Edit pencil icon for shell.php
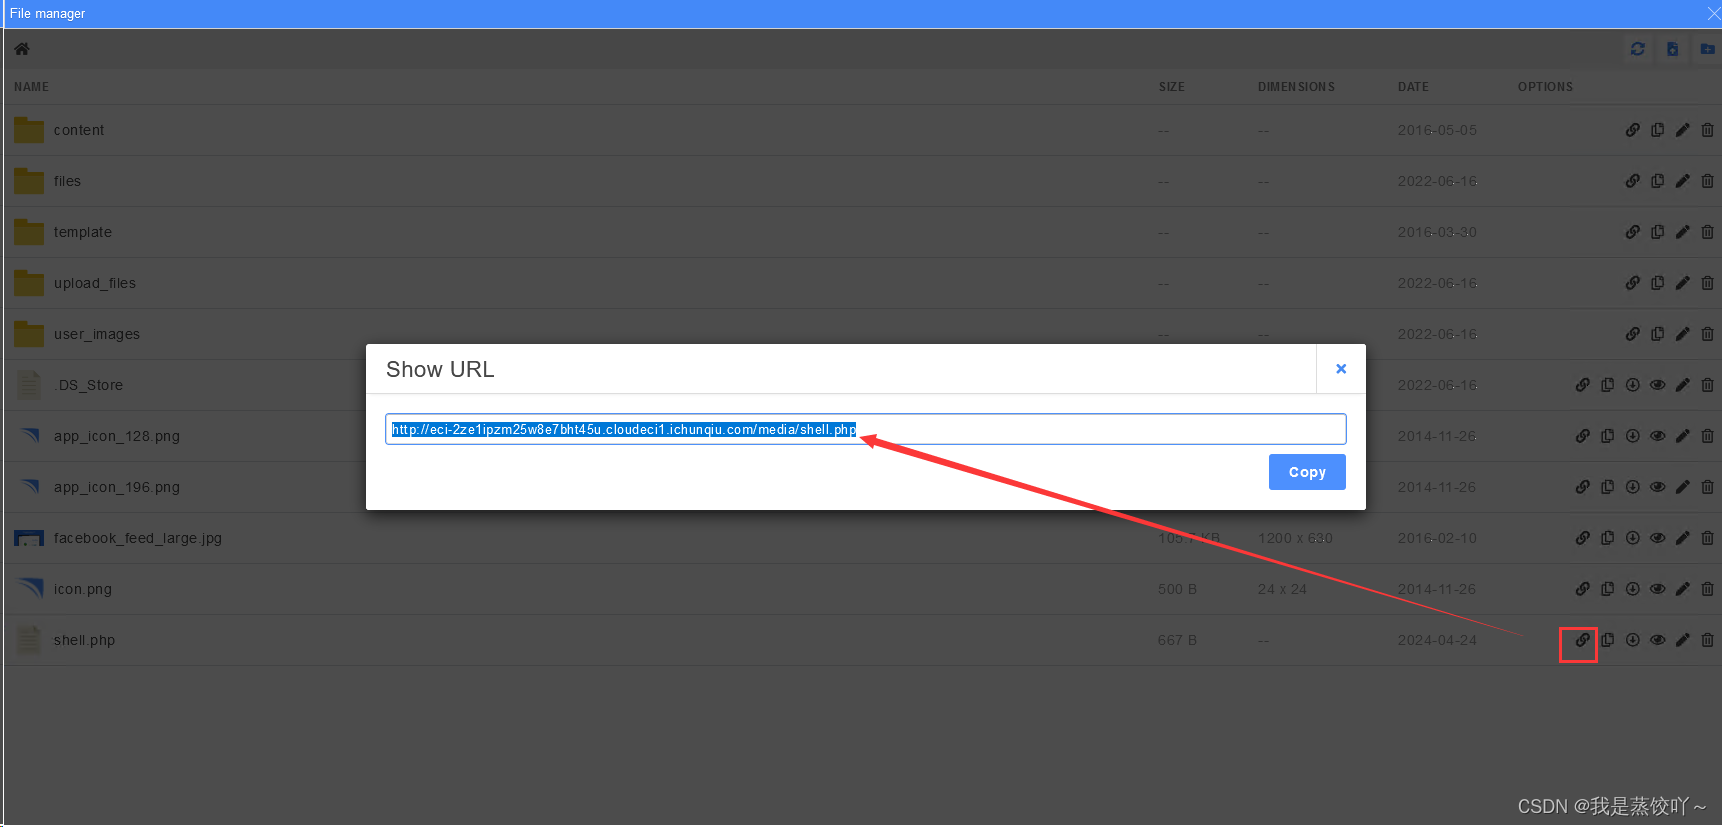This screenshot has height=827, width=1722. (x=1682, y=640)
